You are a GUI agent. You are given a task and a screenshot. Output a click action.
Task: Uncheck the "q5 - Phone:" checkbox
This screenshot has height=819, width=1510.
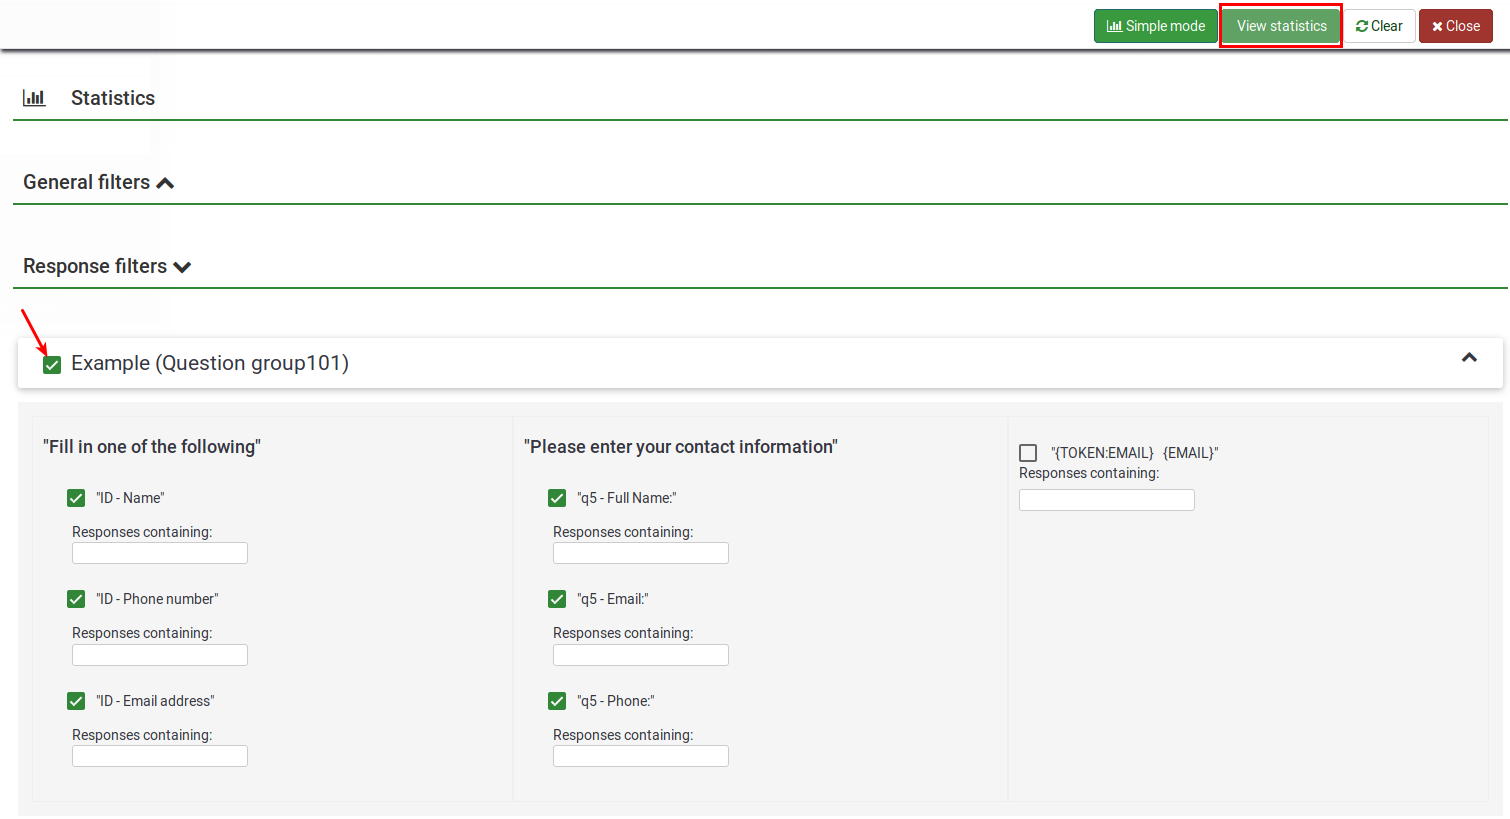click(x=557, y=701)
